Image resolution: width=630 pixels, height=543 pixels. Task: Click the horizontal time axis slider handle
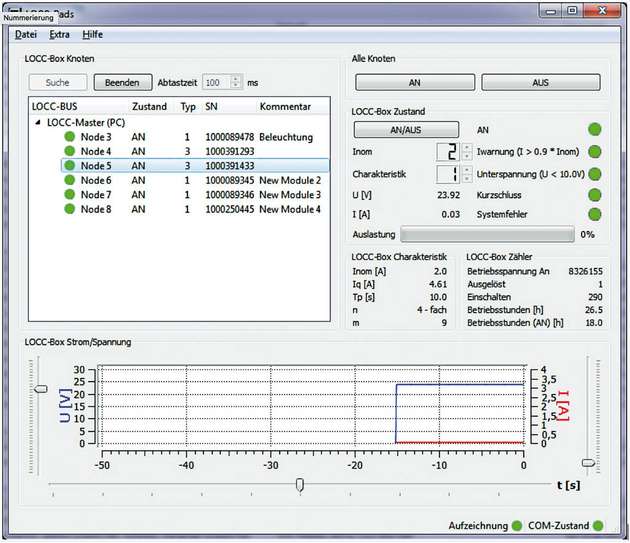coord(300,485)
